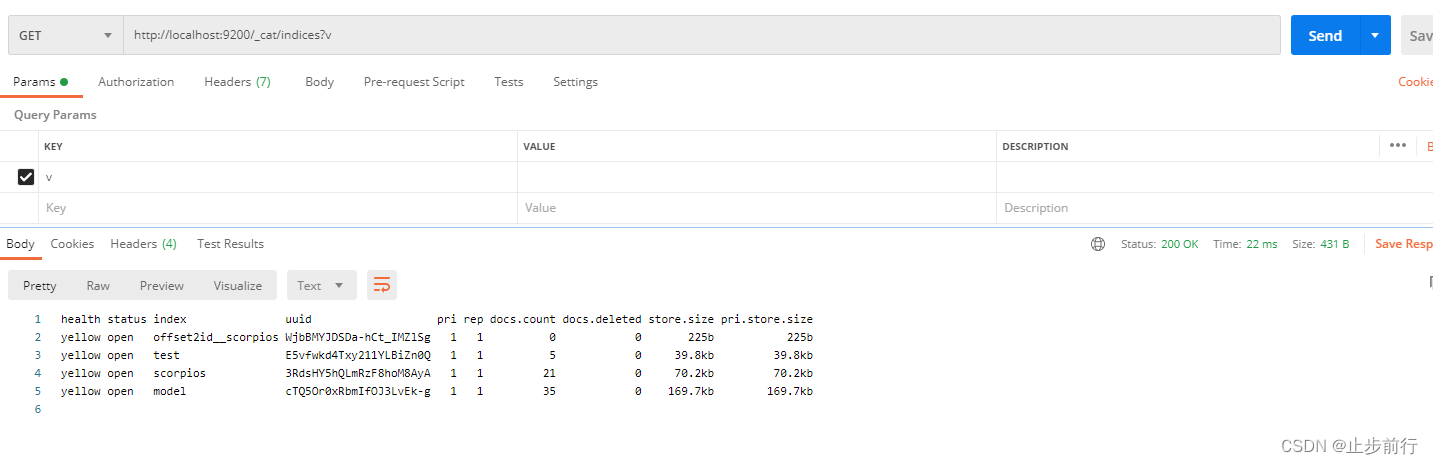Uncheck the 'v' query param checkbox
This screenshot has width=1433, height=464.
[26, 177]
